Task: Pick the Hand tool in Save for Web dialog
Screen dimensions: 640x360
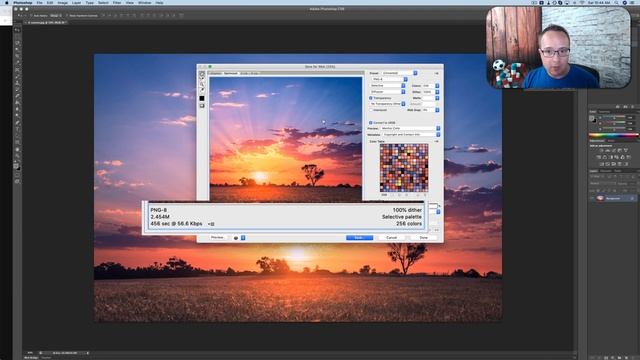Action: pyautogui.click(x=202, y=75)
